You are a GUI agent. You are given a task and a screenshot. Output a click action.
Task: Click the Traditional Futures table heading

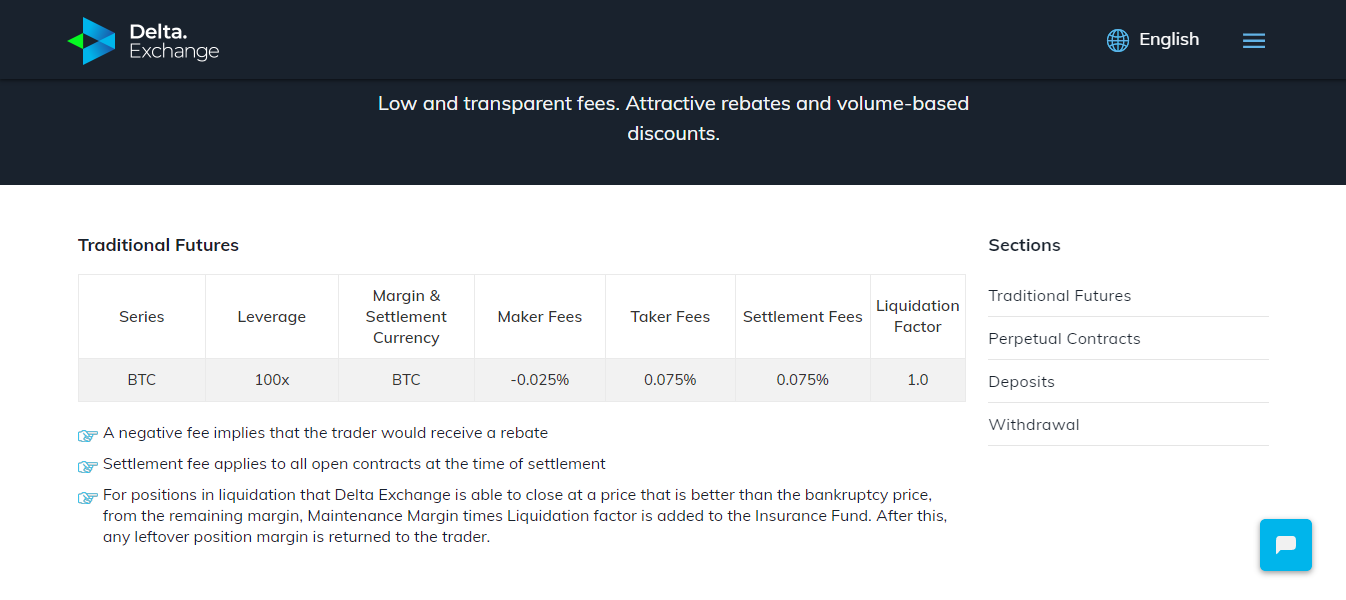158,245
